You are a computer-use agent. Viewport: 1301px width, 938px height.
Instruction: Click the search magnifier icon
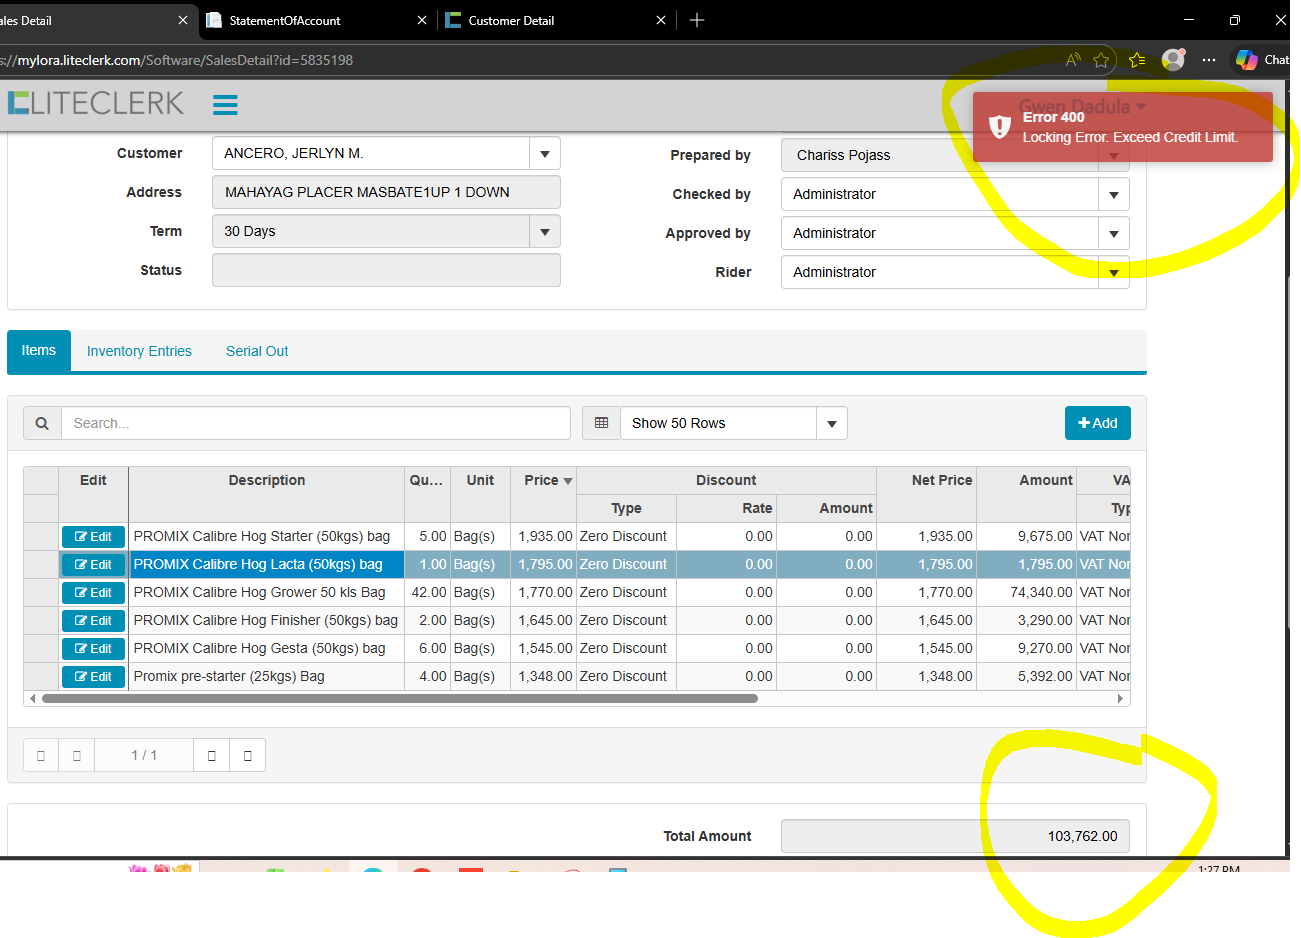pyautogui.click(x=42, y=423)
